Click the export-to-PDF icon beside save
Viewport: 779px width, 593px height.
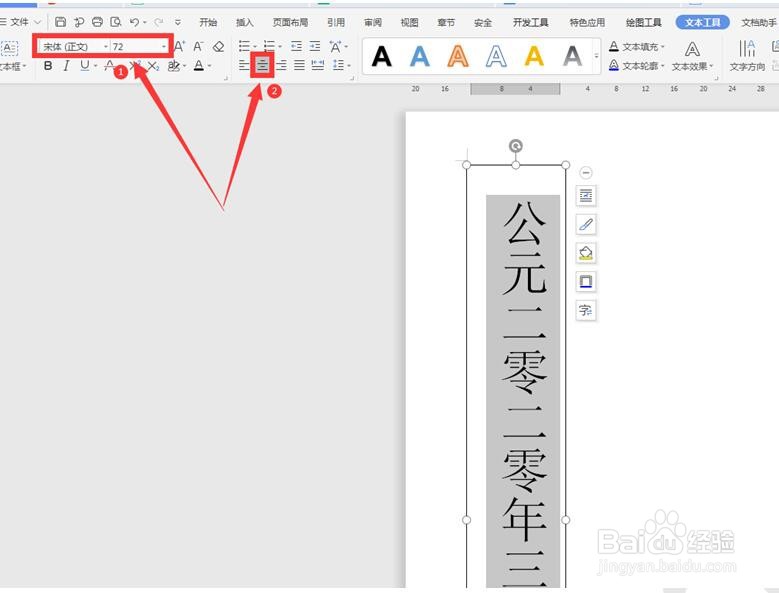pos(79,22)
